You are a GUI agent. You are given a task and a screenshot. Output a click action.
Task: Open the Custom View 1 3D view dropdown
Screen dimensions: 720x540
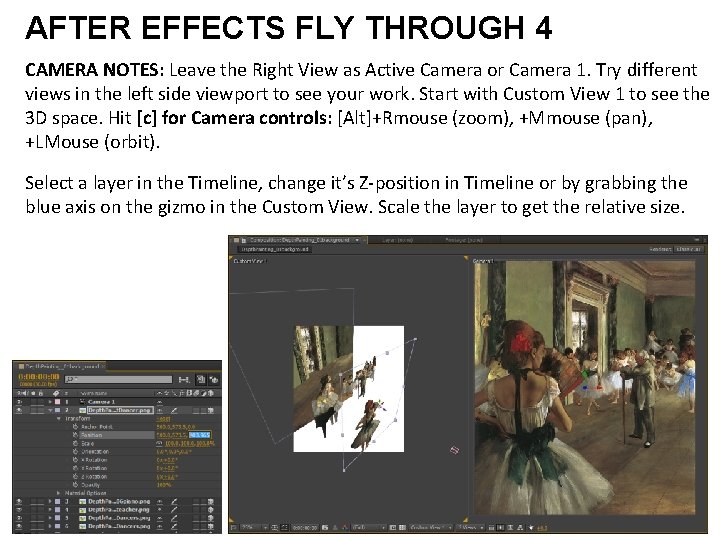click(431, 528)
